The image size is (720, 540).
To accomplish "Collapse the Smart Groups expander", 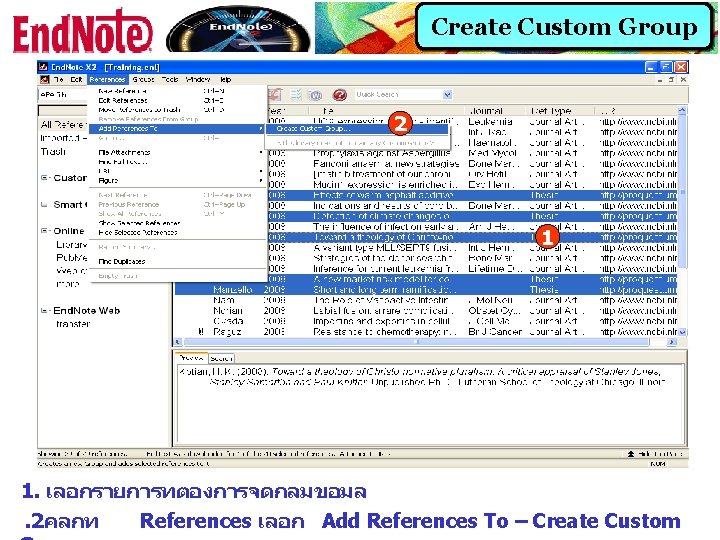I will pos(44,204).
